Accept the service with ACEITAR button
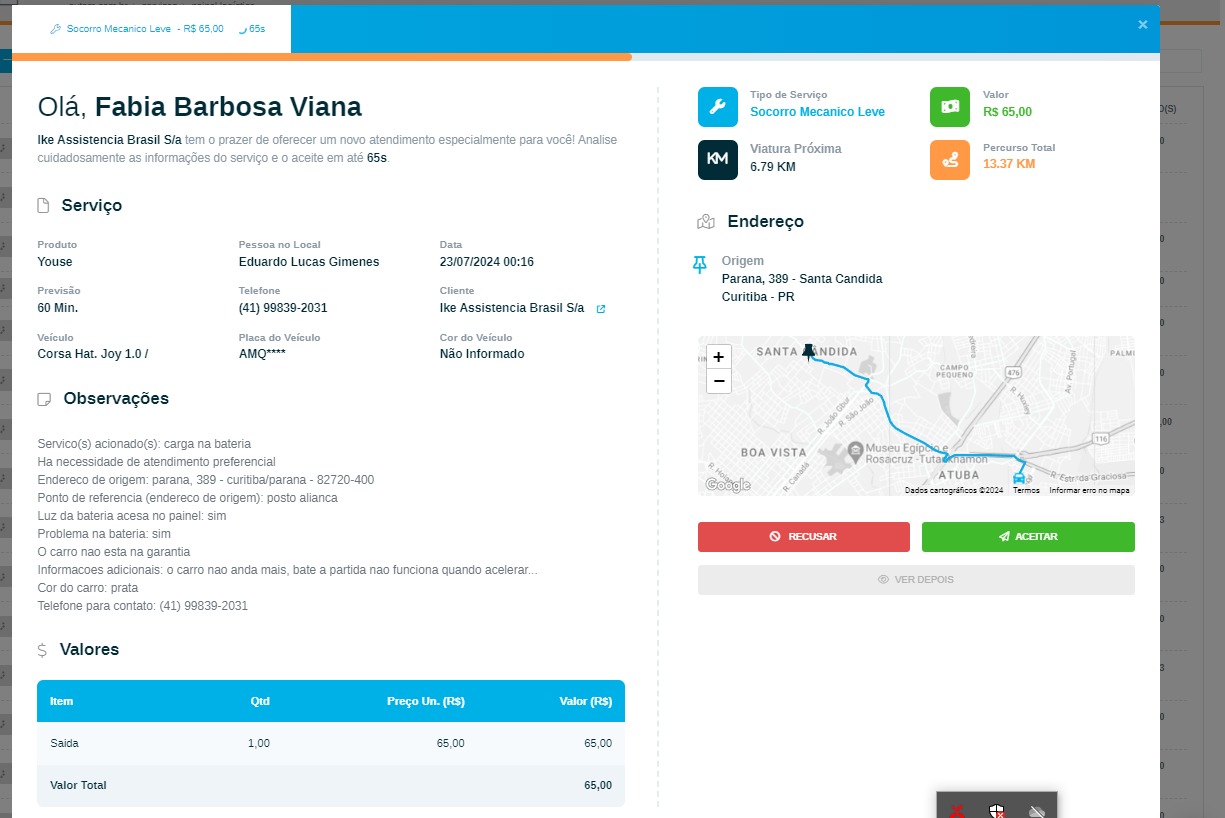Image resolution: width=1225 pixels, height=818 pixels. [1028, 537]
